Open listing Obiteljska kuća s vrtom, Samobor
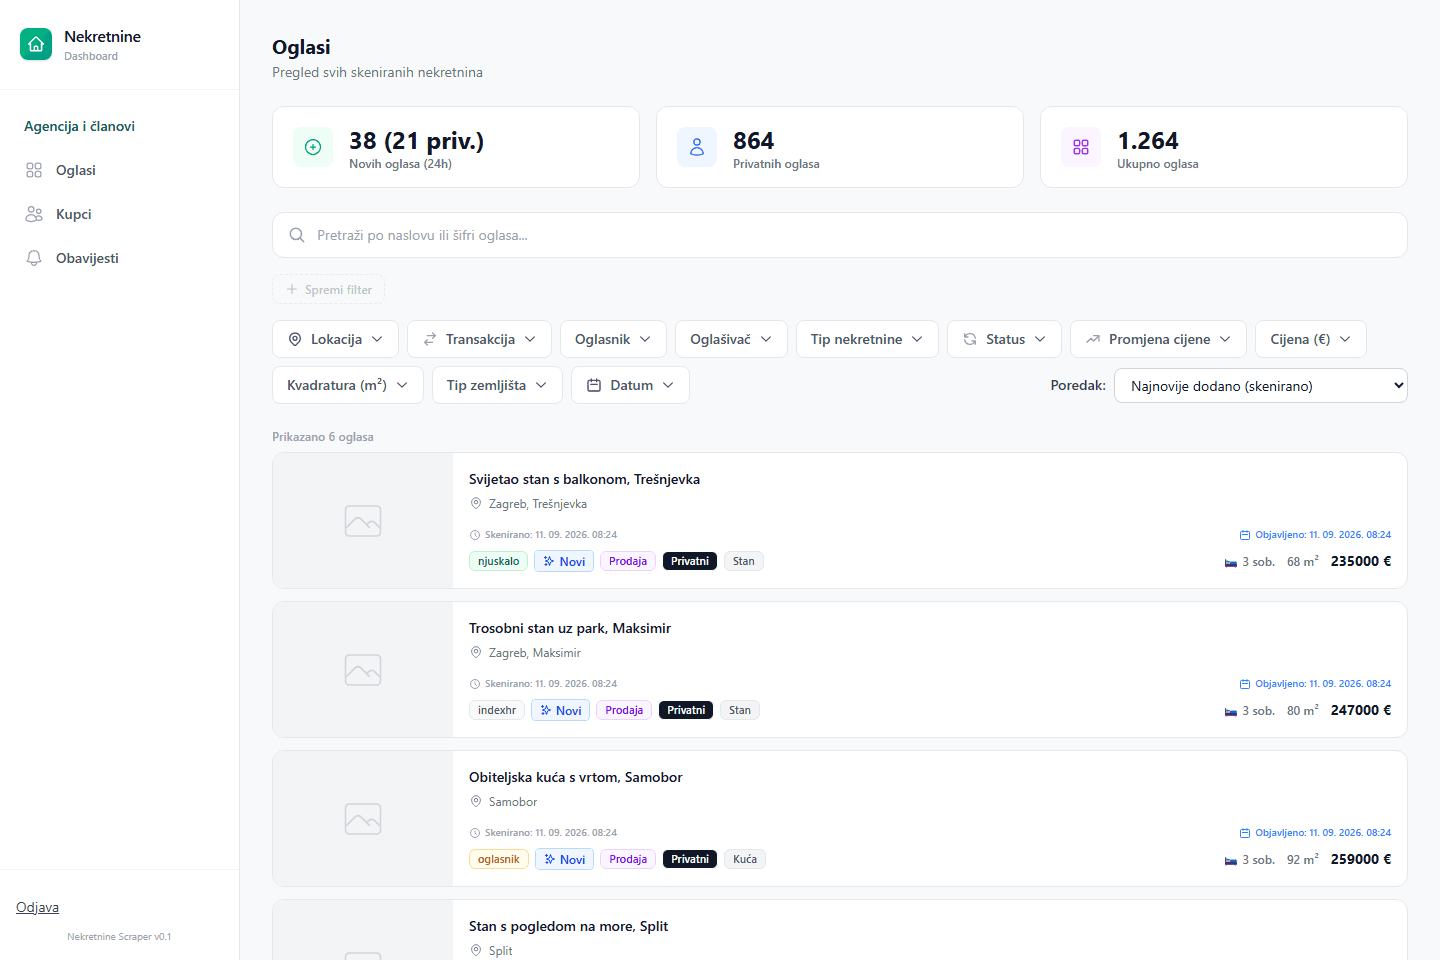Viewport: 1440px width, 960px height. coord(576,777)
